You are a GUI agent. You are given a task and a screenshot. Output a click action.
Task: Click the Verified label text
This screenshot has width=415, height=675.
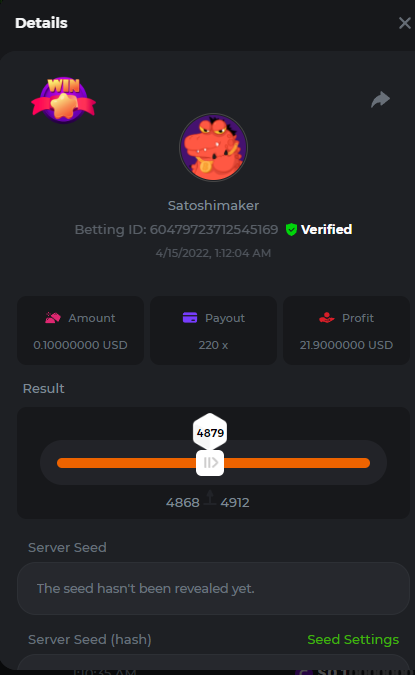click(x=326, y=229)
